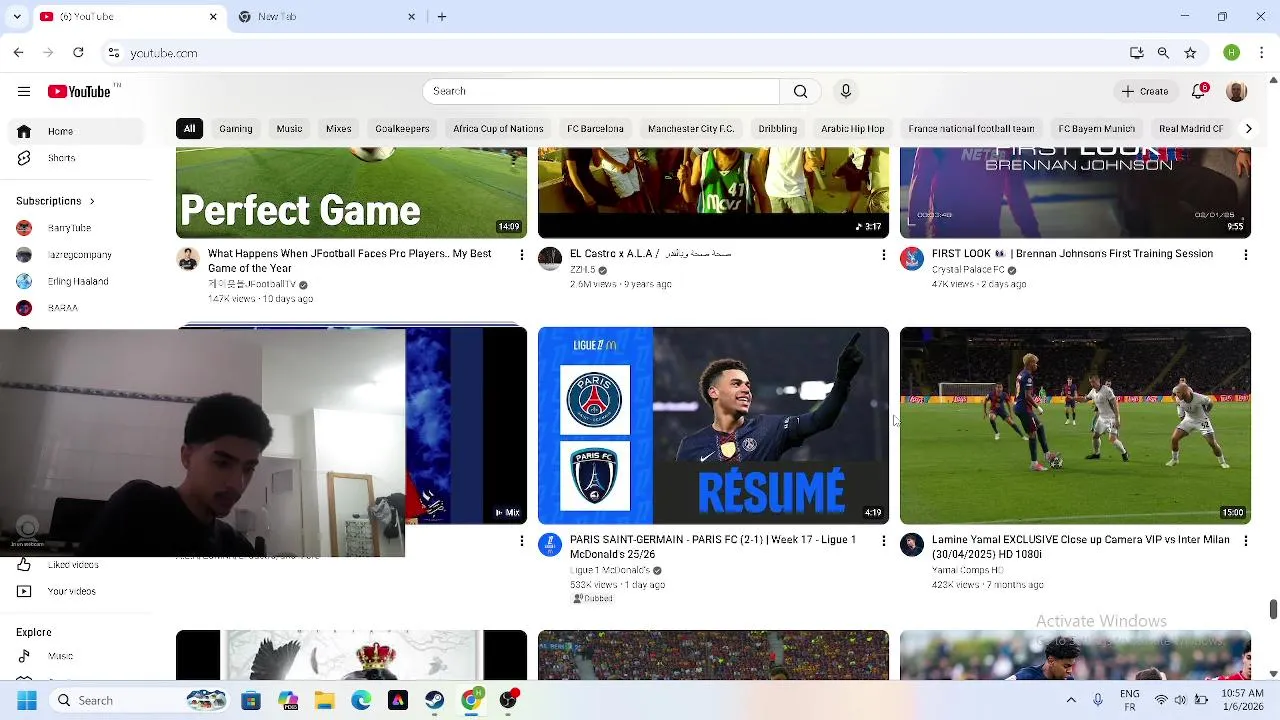This screenshot has height=720, width=1280.
Task: Open Steam from the taskbar
Action: pos(434,700)
